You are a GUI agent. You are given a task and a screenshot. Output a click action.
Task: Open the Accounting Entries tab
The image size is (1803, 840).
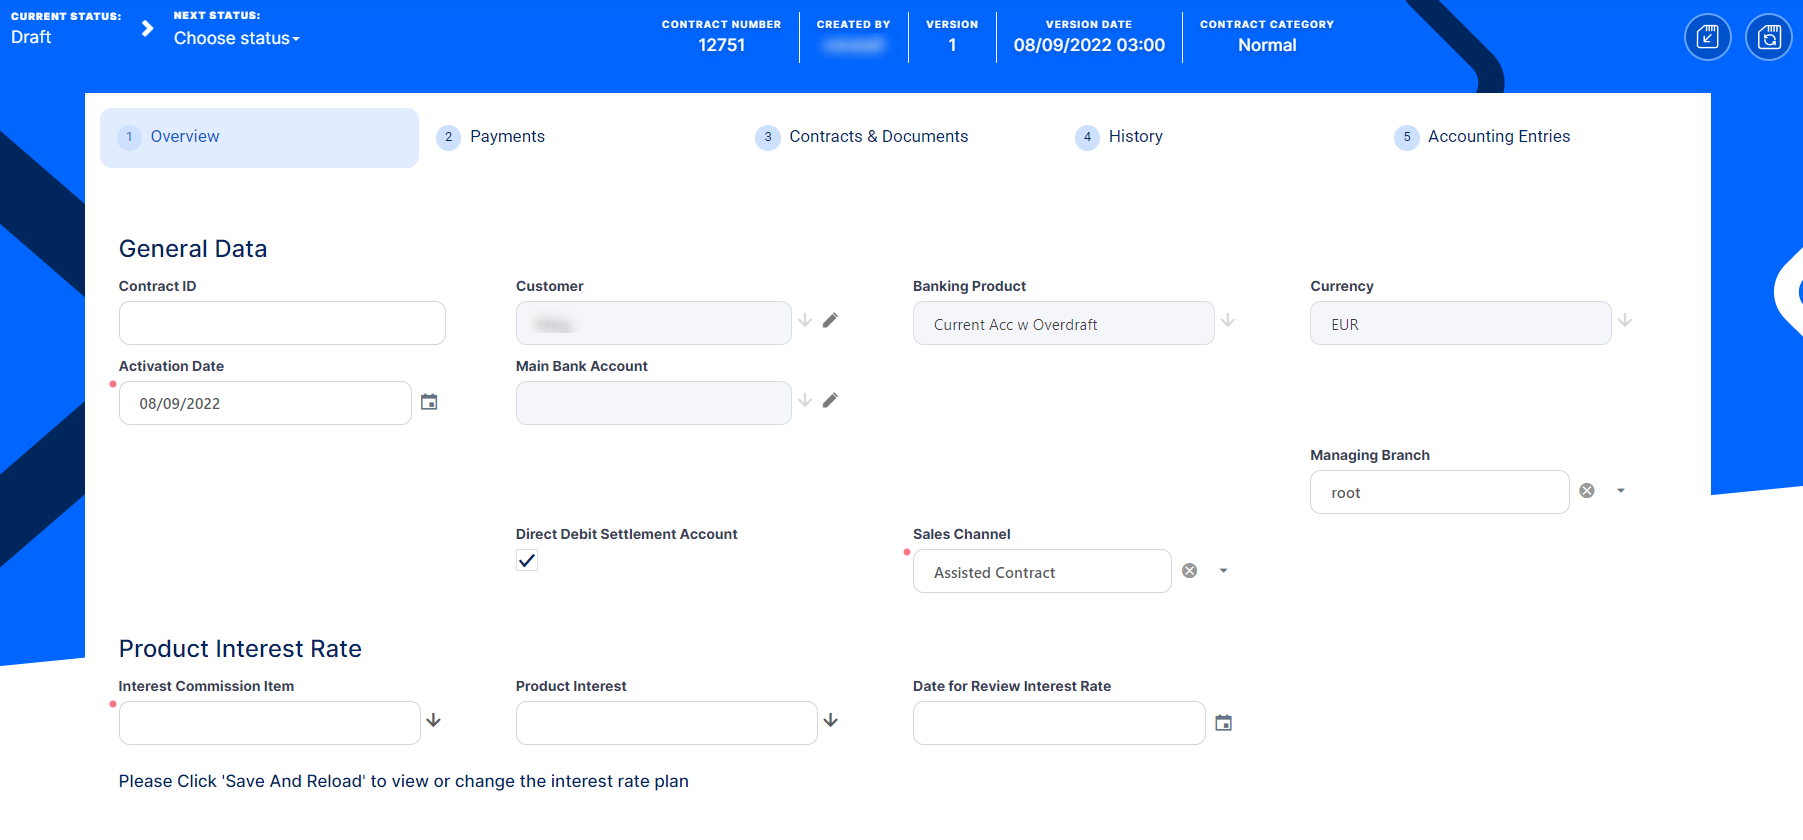(x=1498, y=137)
